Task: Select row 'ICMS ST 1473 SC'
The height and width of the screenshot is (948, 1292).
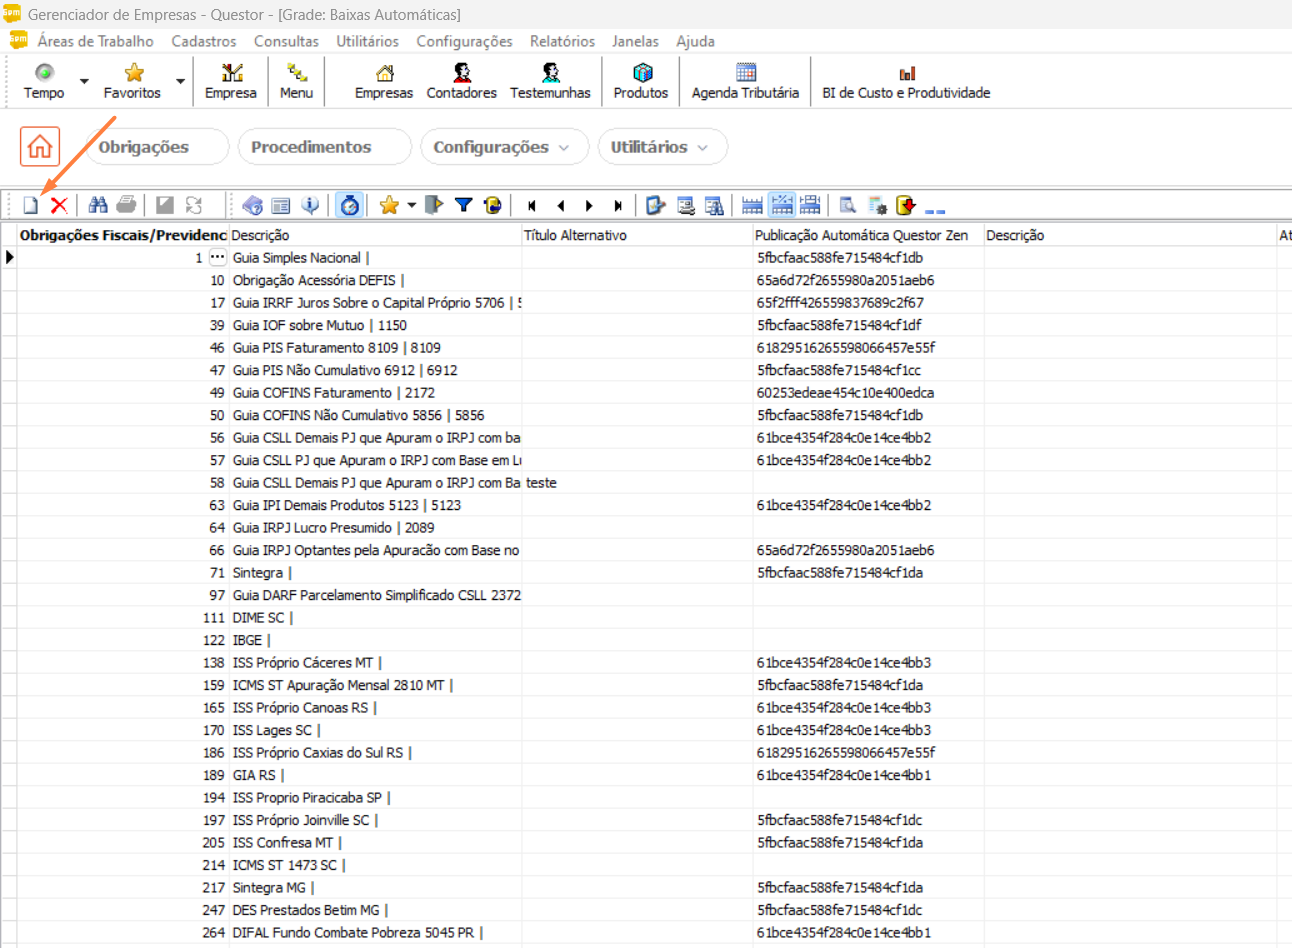Action: pos(646,865)
